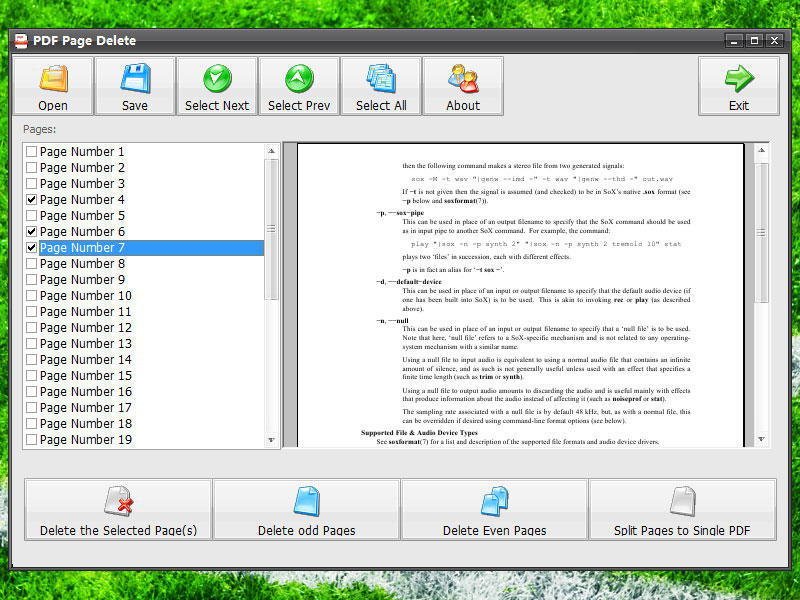Split Pages to Single PDF

682,509
